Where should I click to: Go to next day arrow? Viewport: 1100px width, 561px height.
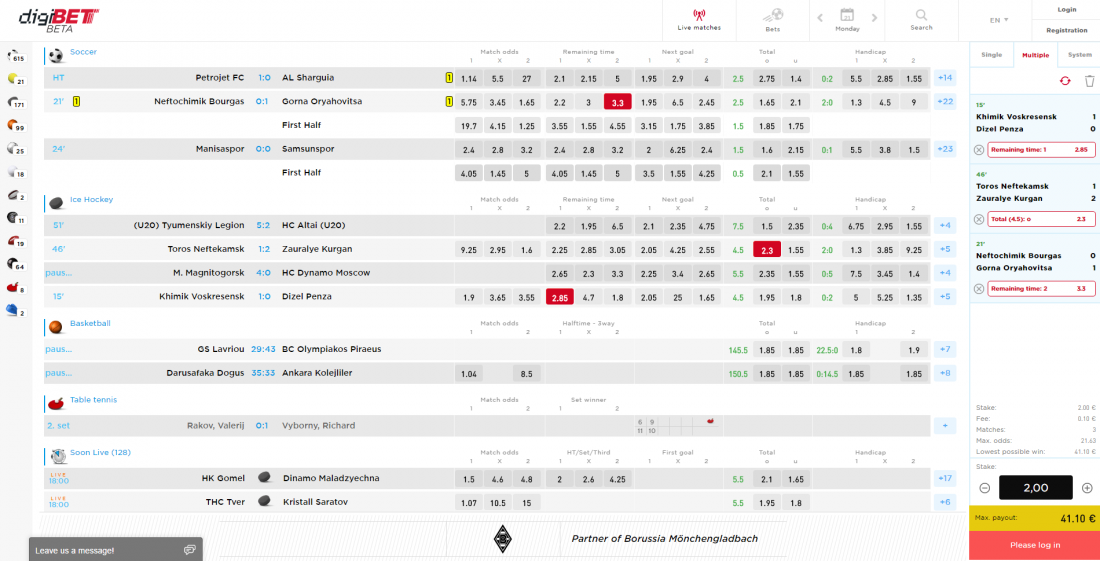click(x=875, y=18)
